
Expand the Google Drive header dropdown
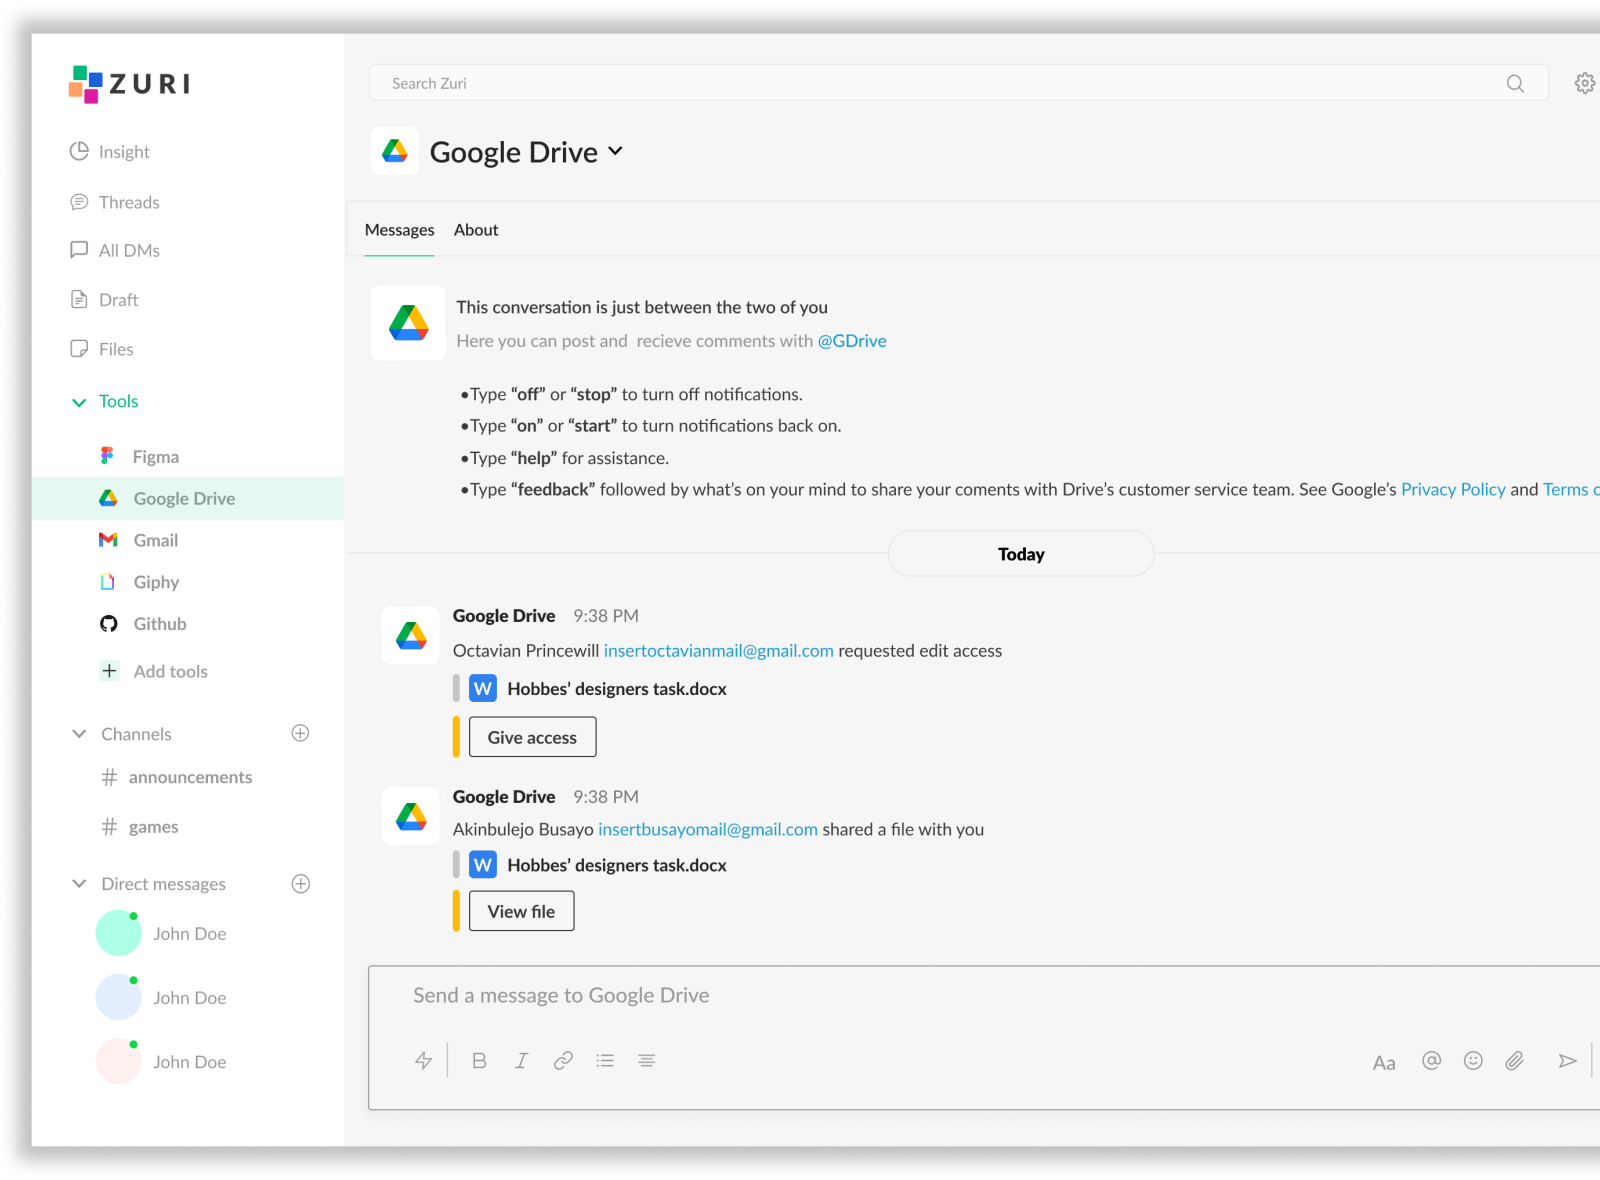[x=615, y=151]
